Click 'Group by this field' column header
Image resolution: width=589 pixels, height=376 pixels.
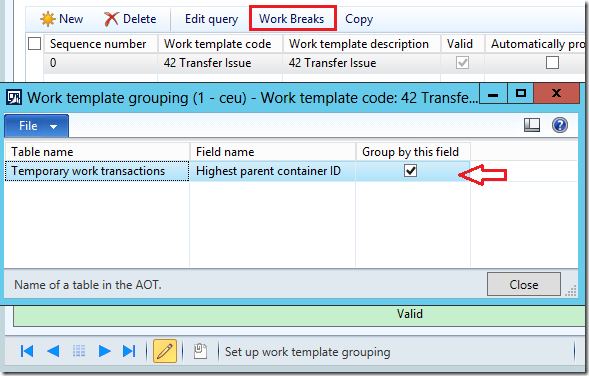(x=413, y=152)
